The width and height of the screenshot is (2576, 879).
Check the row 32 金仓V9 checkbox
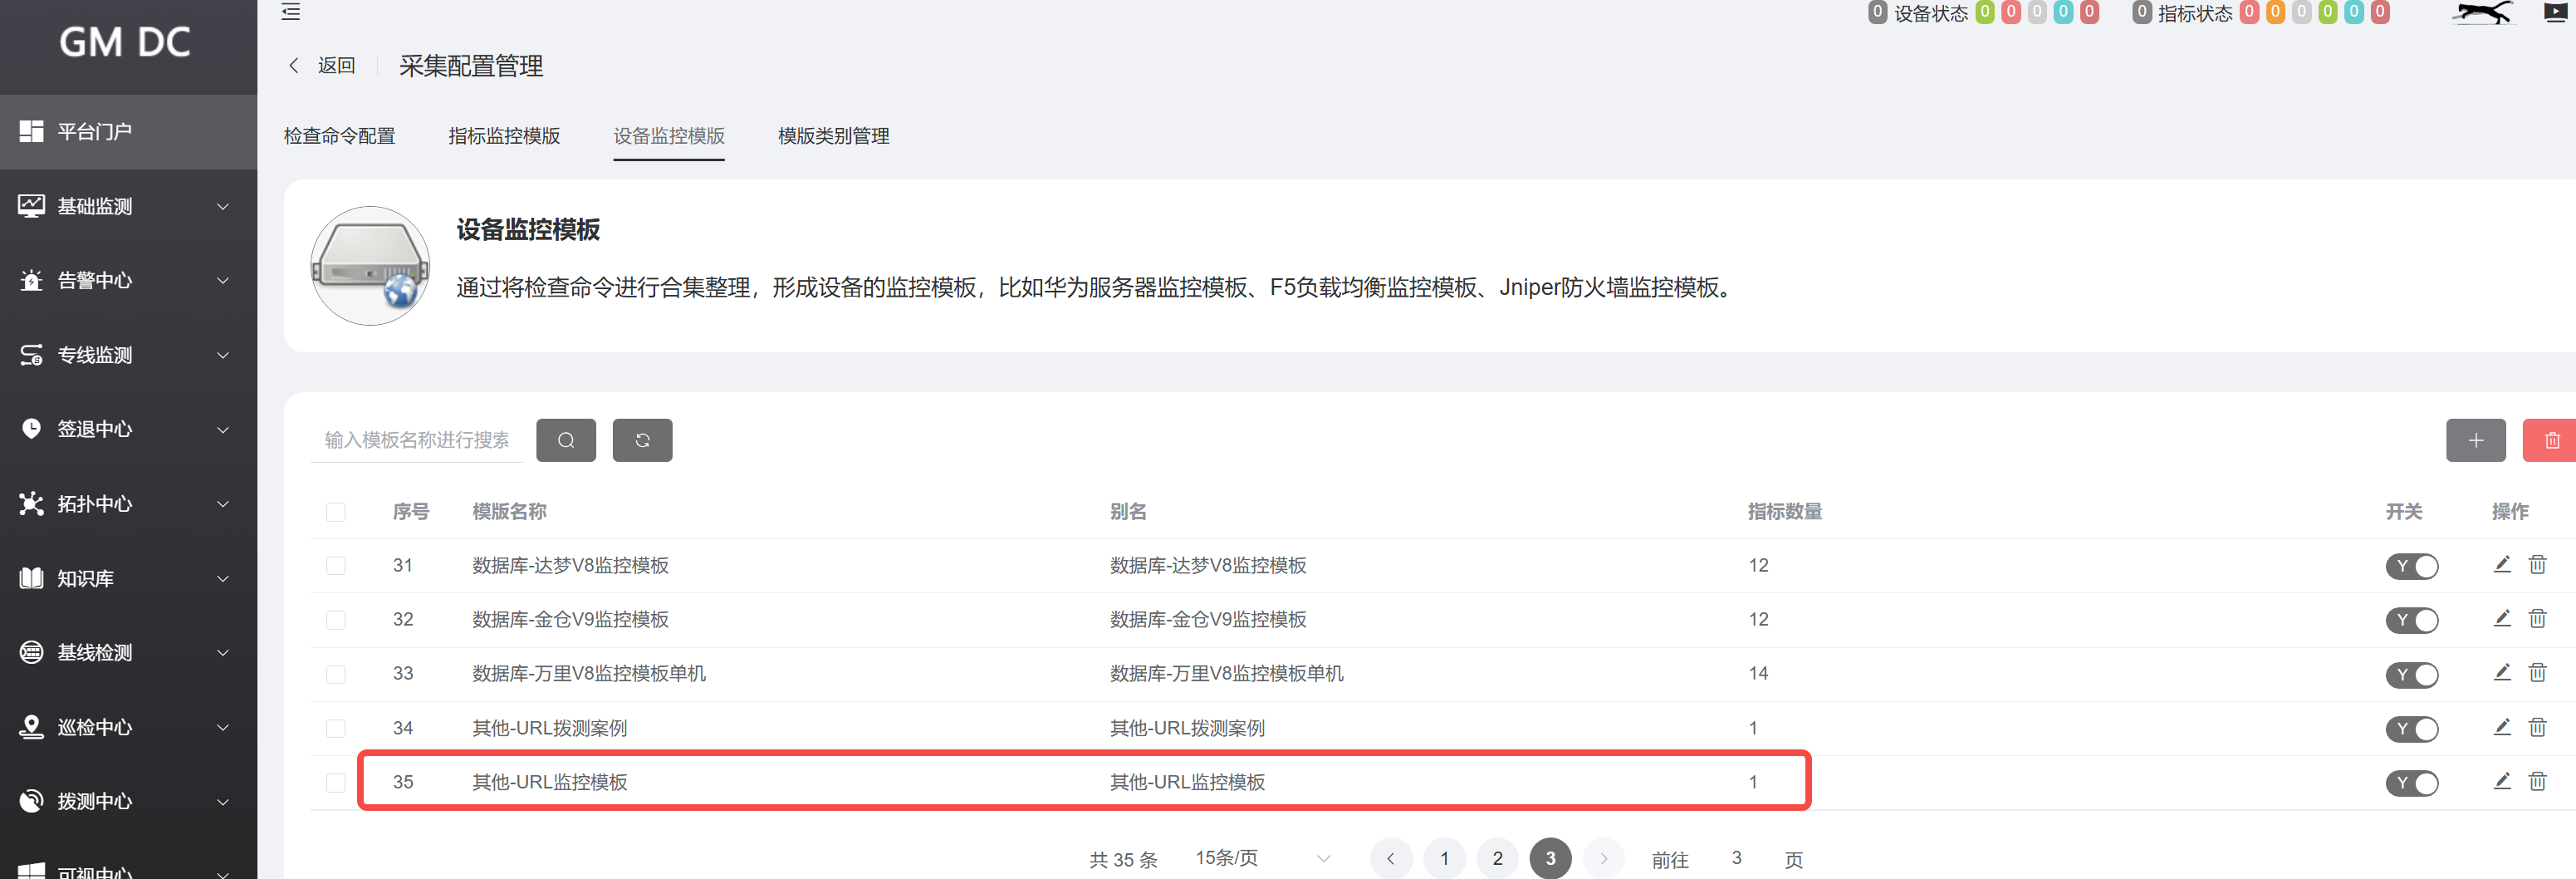[x=336, y=620]
